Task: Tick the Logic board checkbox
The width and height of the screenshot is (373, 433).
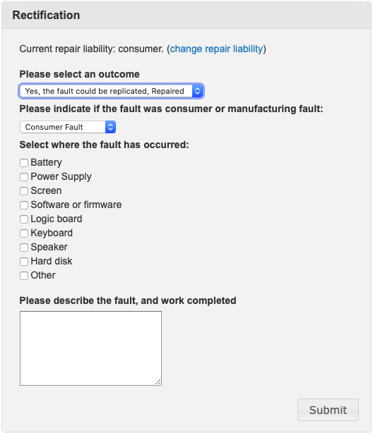Action: pyautogui.click(x=24, y=219)
